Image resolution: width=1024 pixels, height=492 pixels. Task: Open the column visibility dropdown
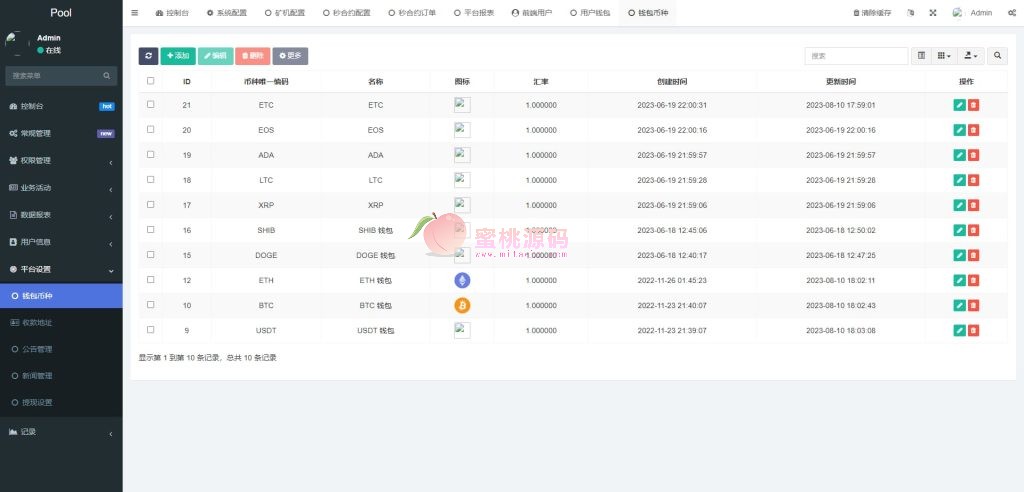click(x=944, y=56)
